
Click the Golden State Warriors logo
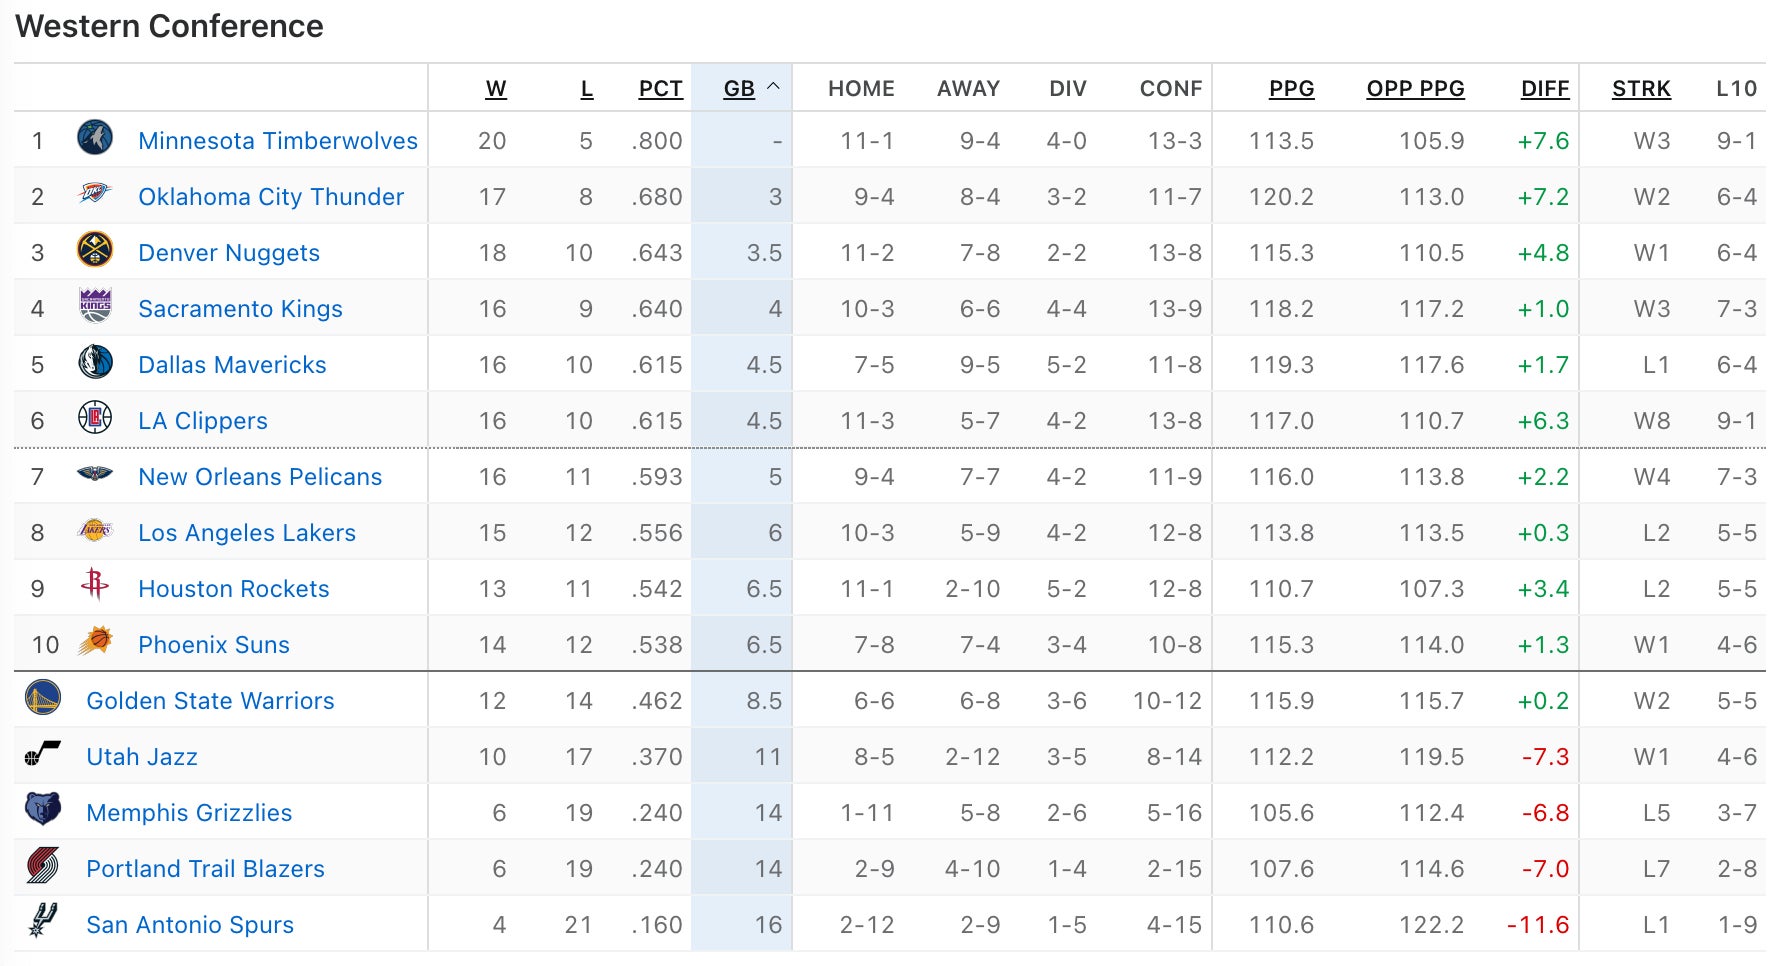click(43, 698)
